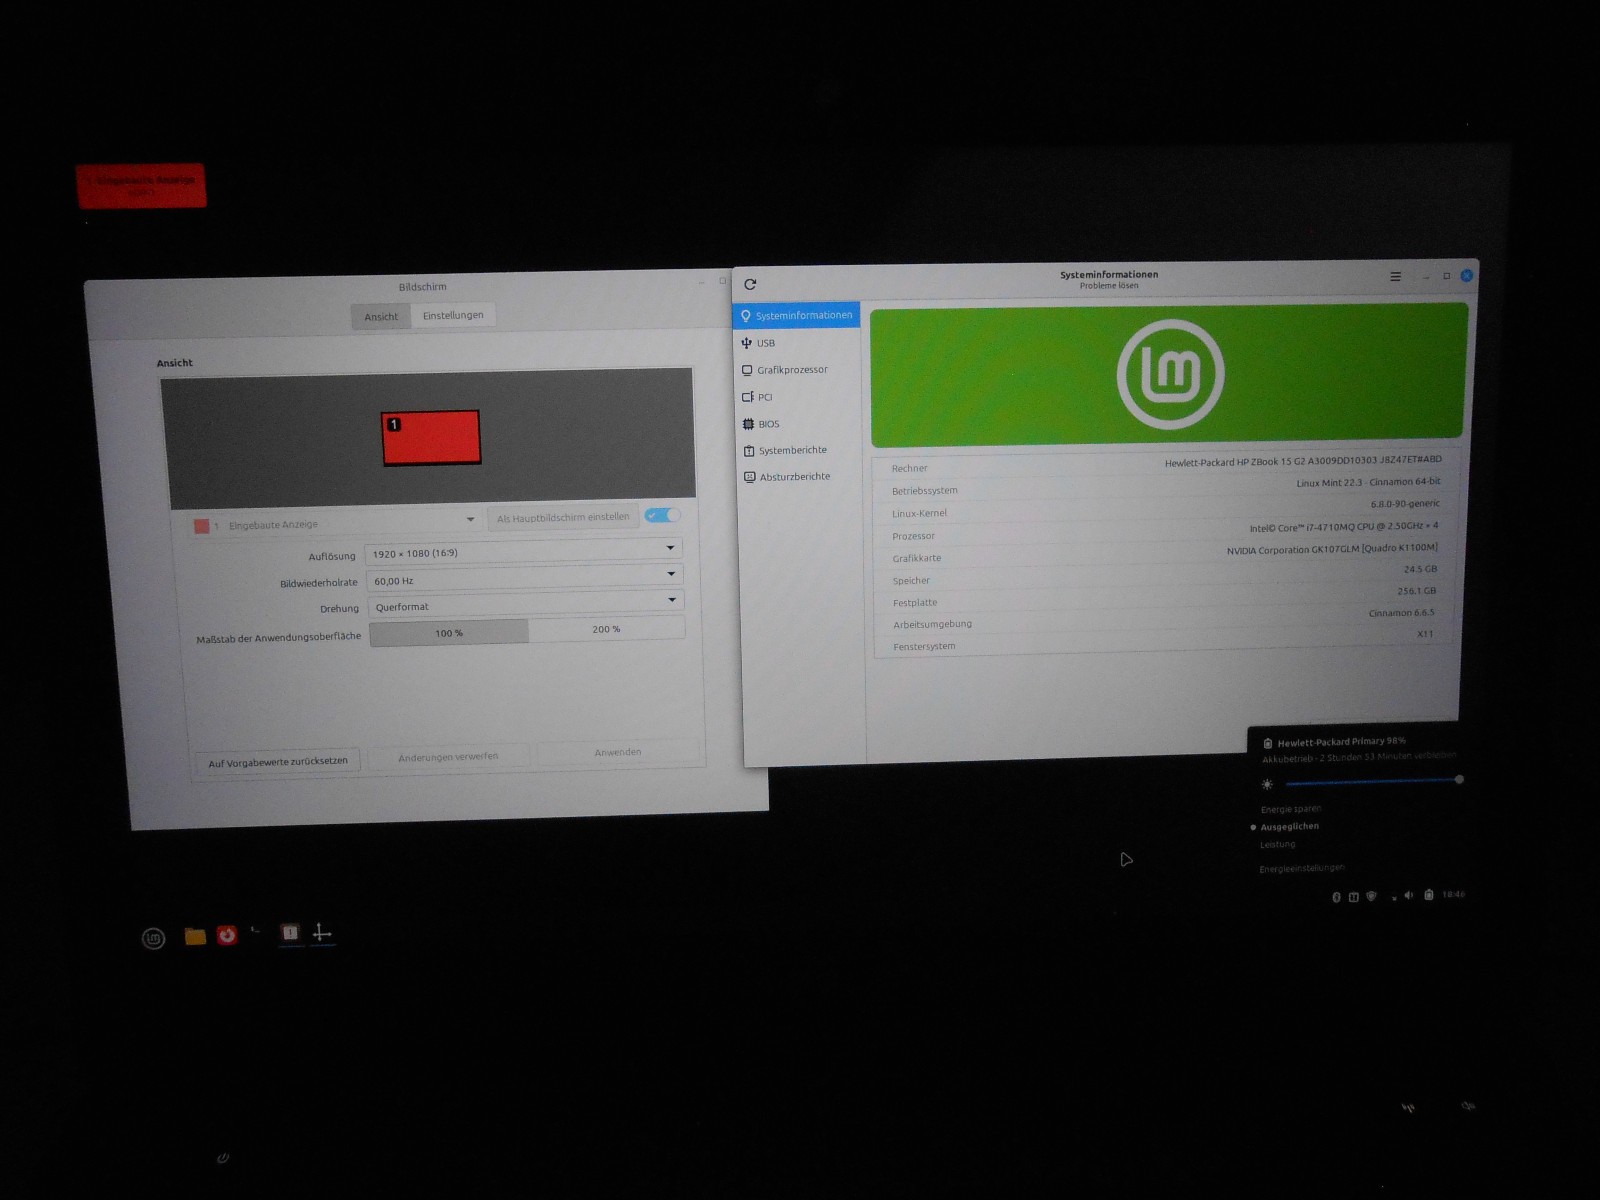
Task: Launch the terminal icon in the panel
Action: click(256, 931)
